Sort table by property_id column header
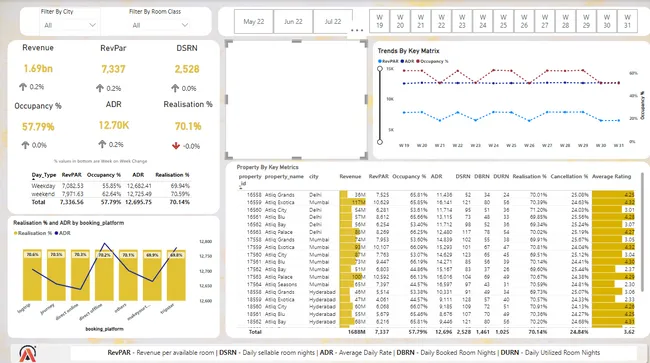Viewport: 650px width, 363px height. tap(250, 179)
